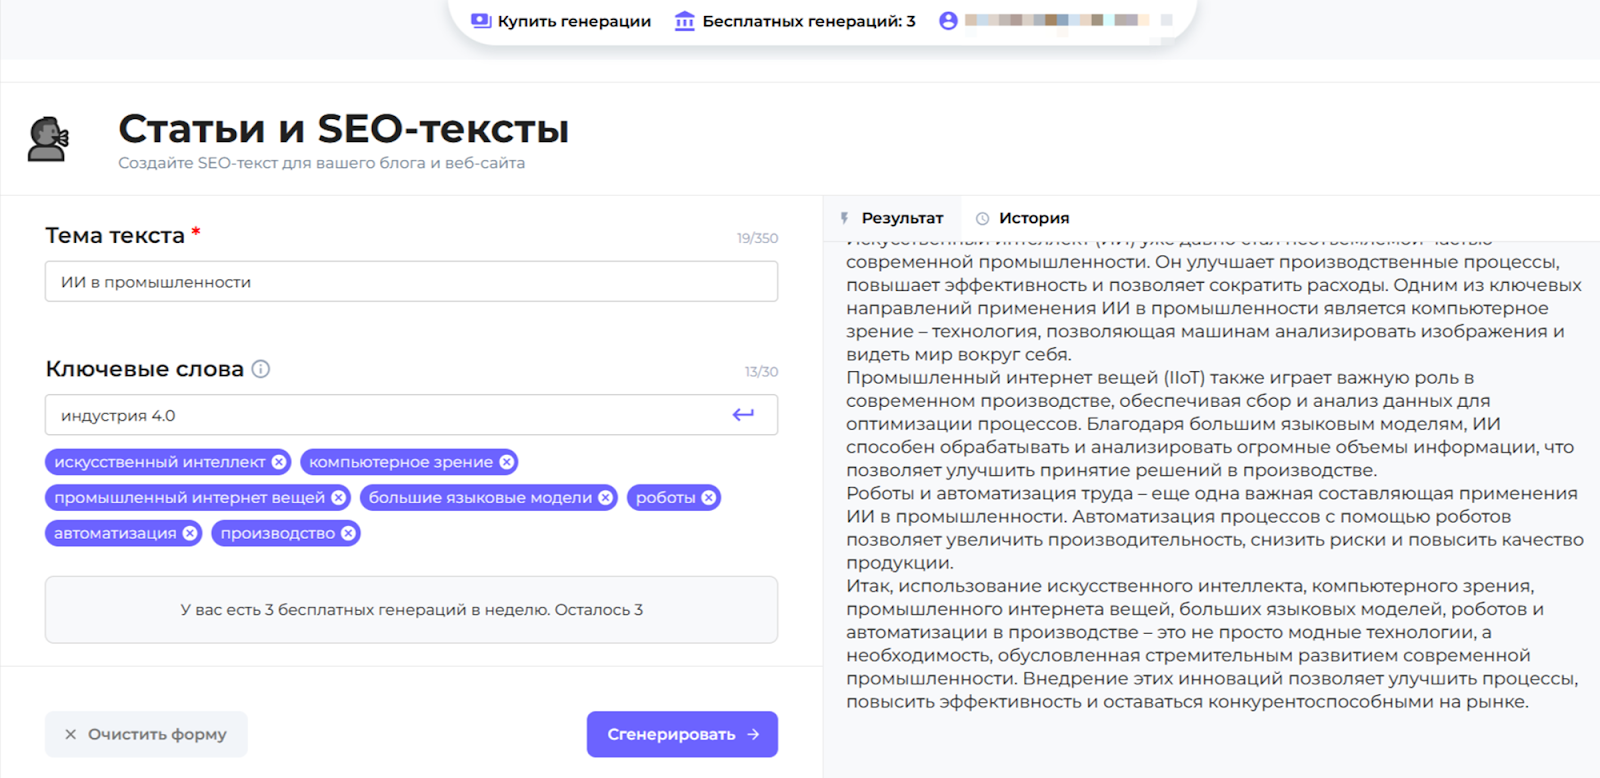Remove the 'компьютерное зрение' keyword tag

(x=507, y=462)
